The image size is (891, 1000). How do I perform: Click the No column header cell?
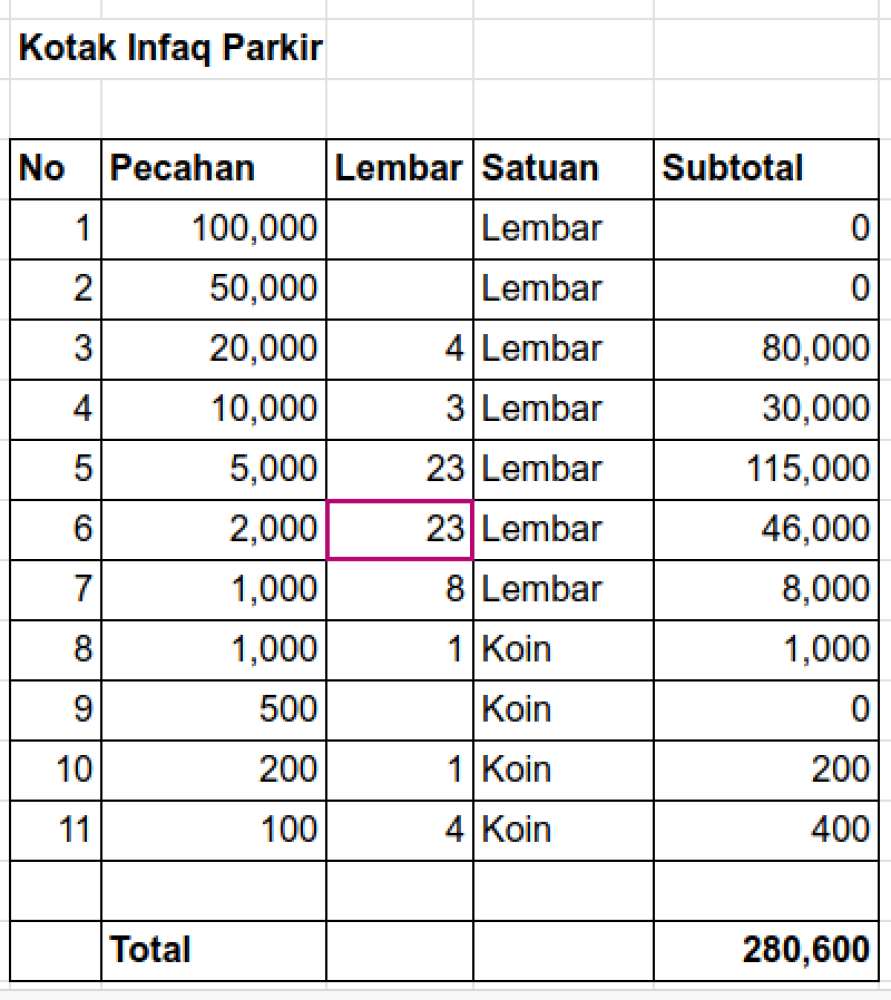(x=56, y=169)
